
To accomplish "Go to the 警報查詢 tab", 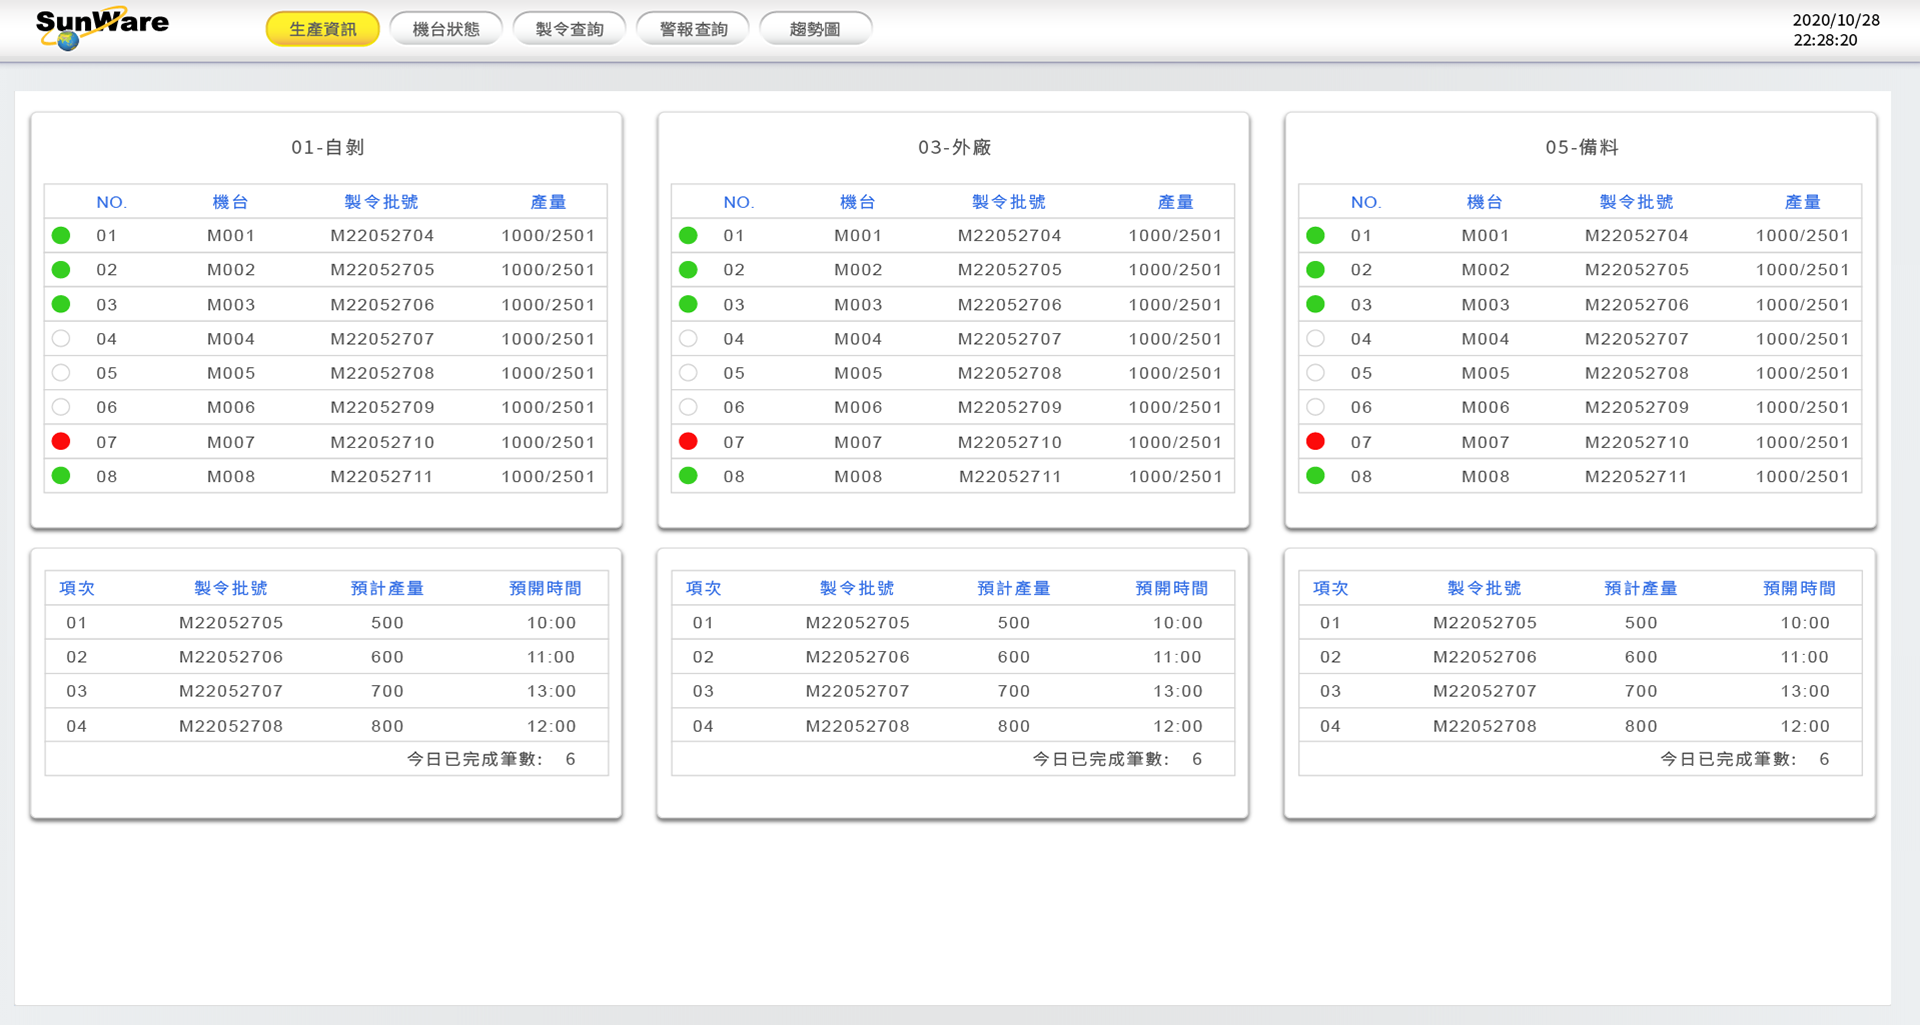I will [693, 29].
